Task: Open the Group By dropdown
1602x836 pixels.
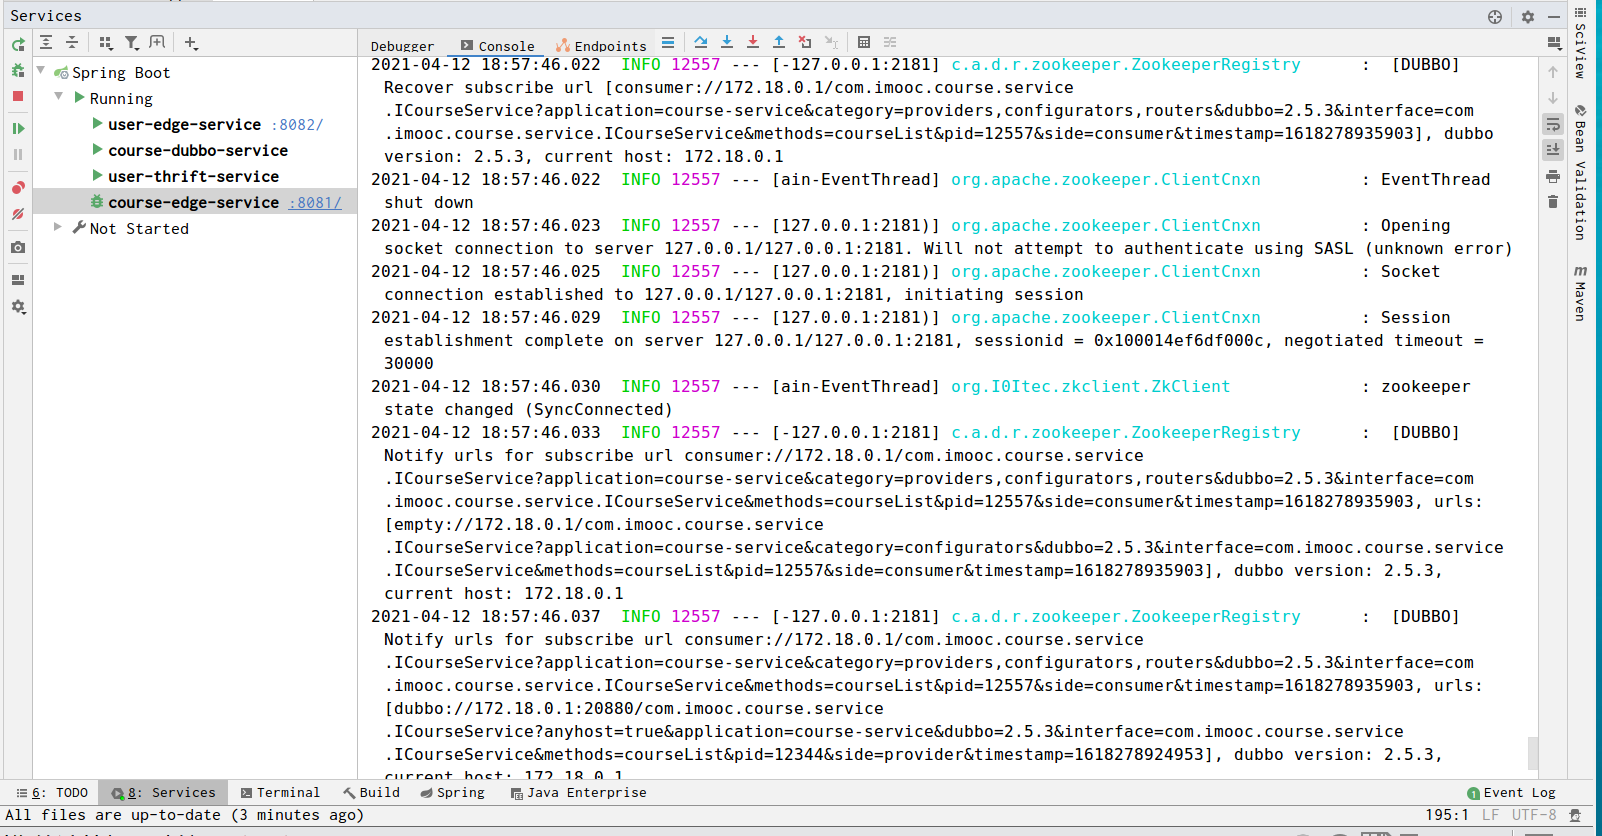Action: tap(106, 43)
